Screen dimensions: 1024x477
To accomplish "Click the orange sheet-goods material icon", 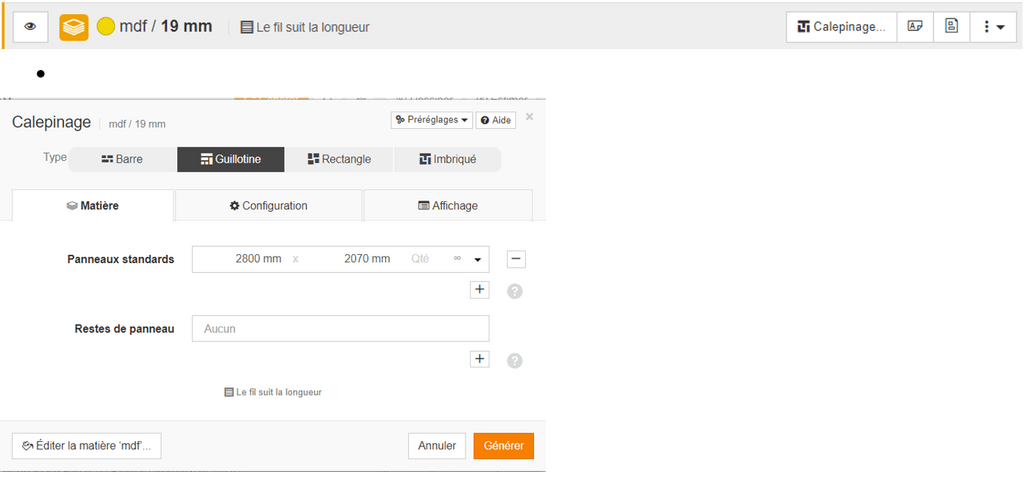I will pyautogui.click(x=74, y=27).
